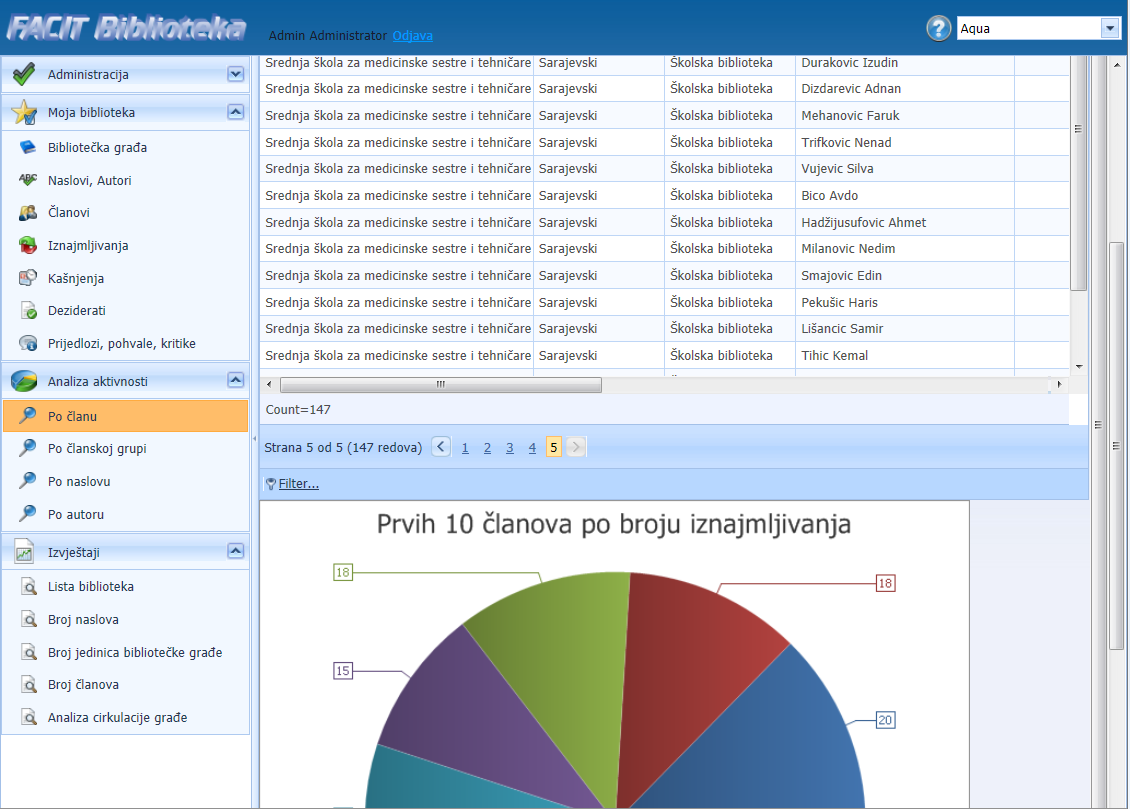Click the Kašnjenja clock icon
Viewport: 1130px width, 809px height.
pyautogui.click(x=28, y=279)
